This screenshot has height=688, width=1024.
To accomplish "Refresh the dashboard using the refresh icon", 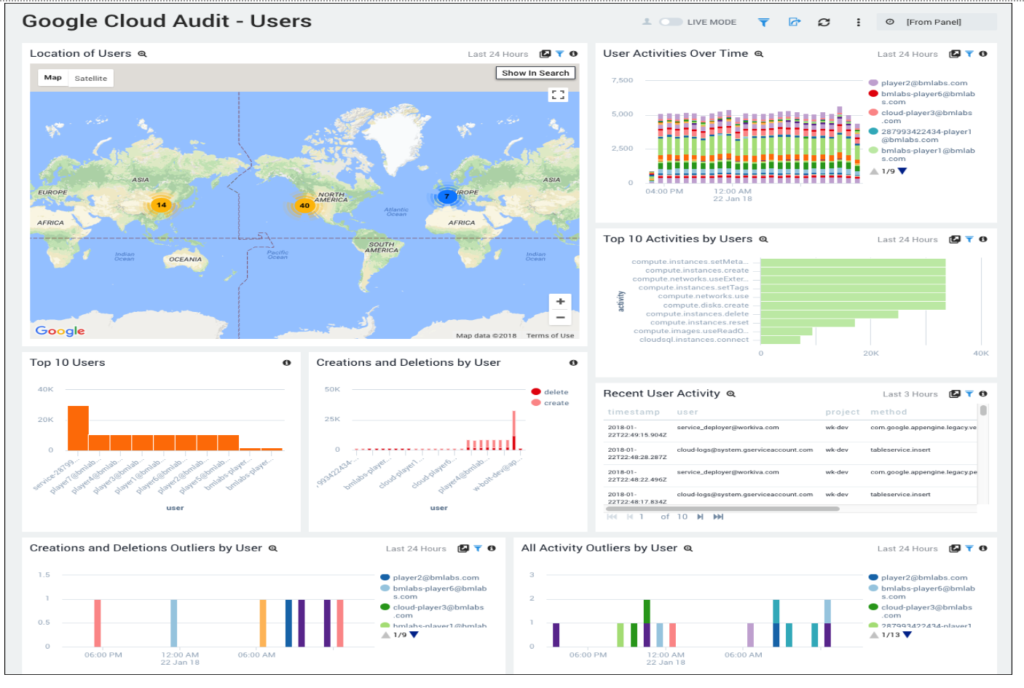I will tap(824, 22).
